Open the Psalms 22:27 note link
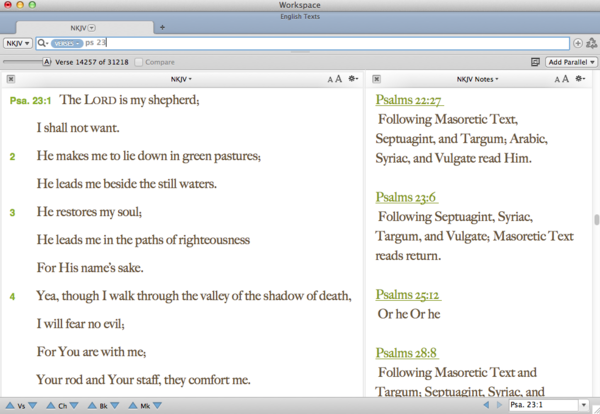Image resolution: width=600 pixels, height=414 pixels. coord(409,100)
